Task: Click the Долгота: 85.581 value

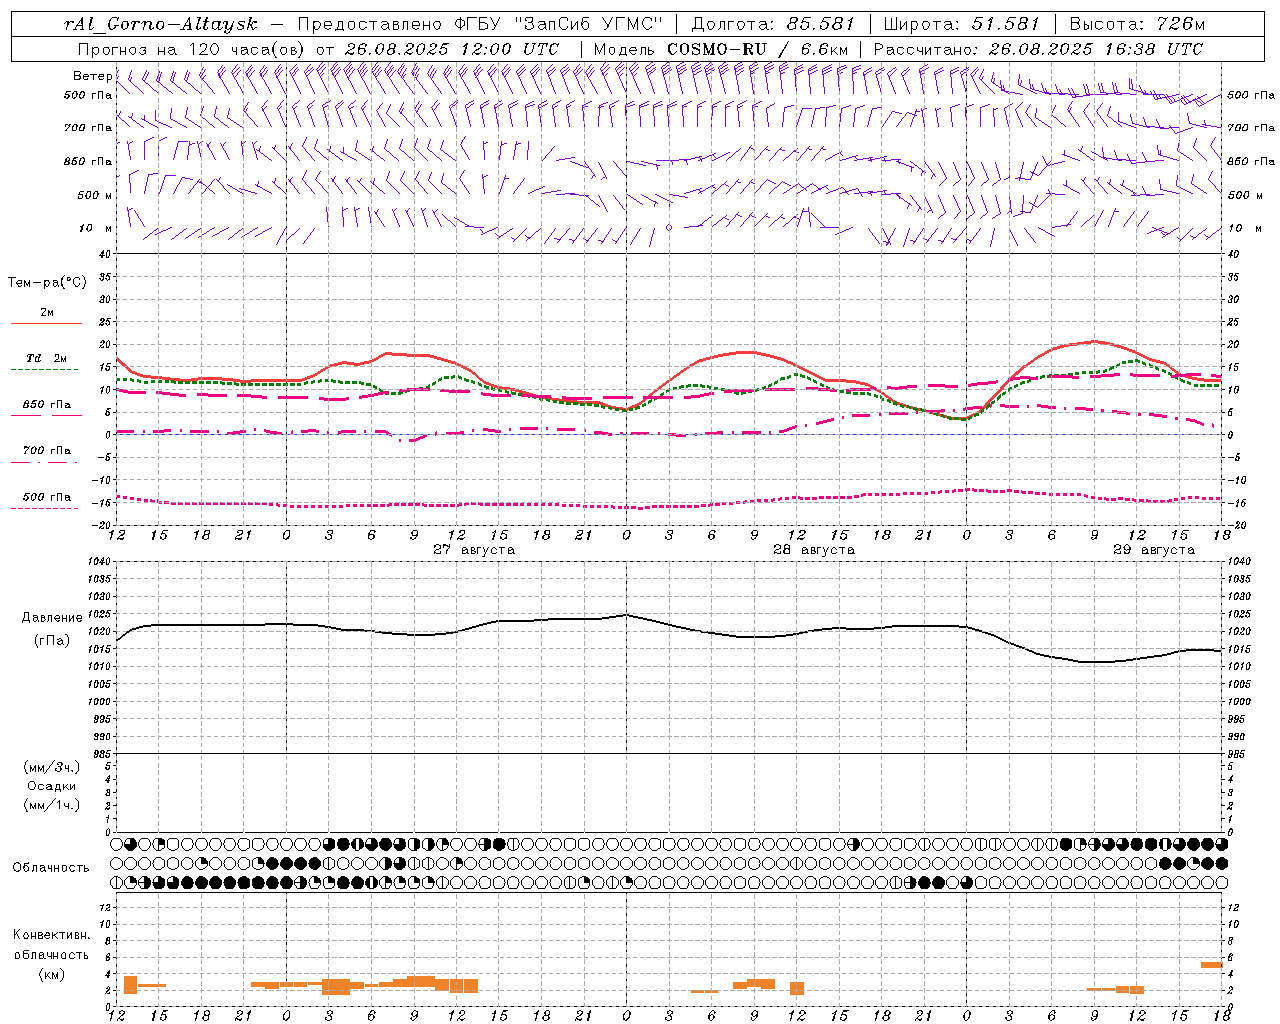Action: tap(773, 24)
